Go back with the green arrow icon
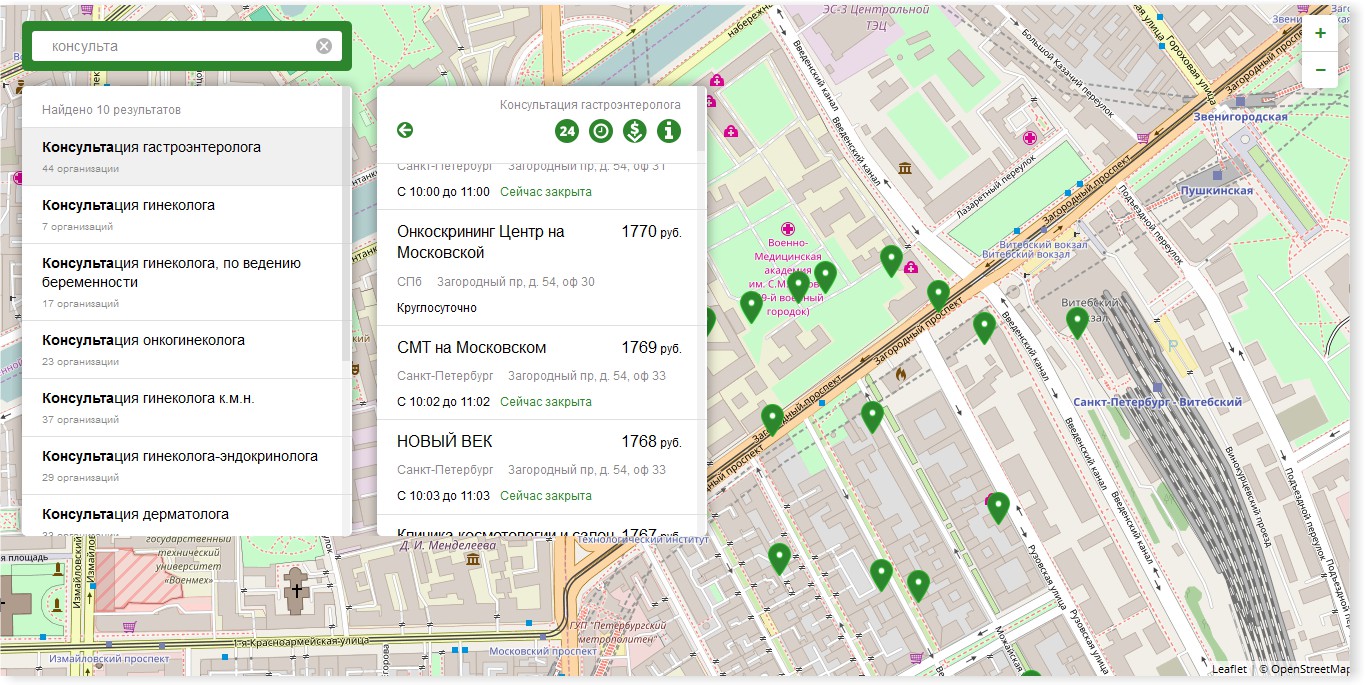 (x=405, y=130)
